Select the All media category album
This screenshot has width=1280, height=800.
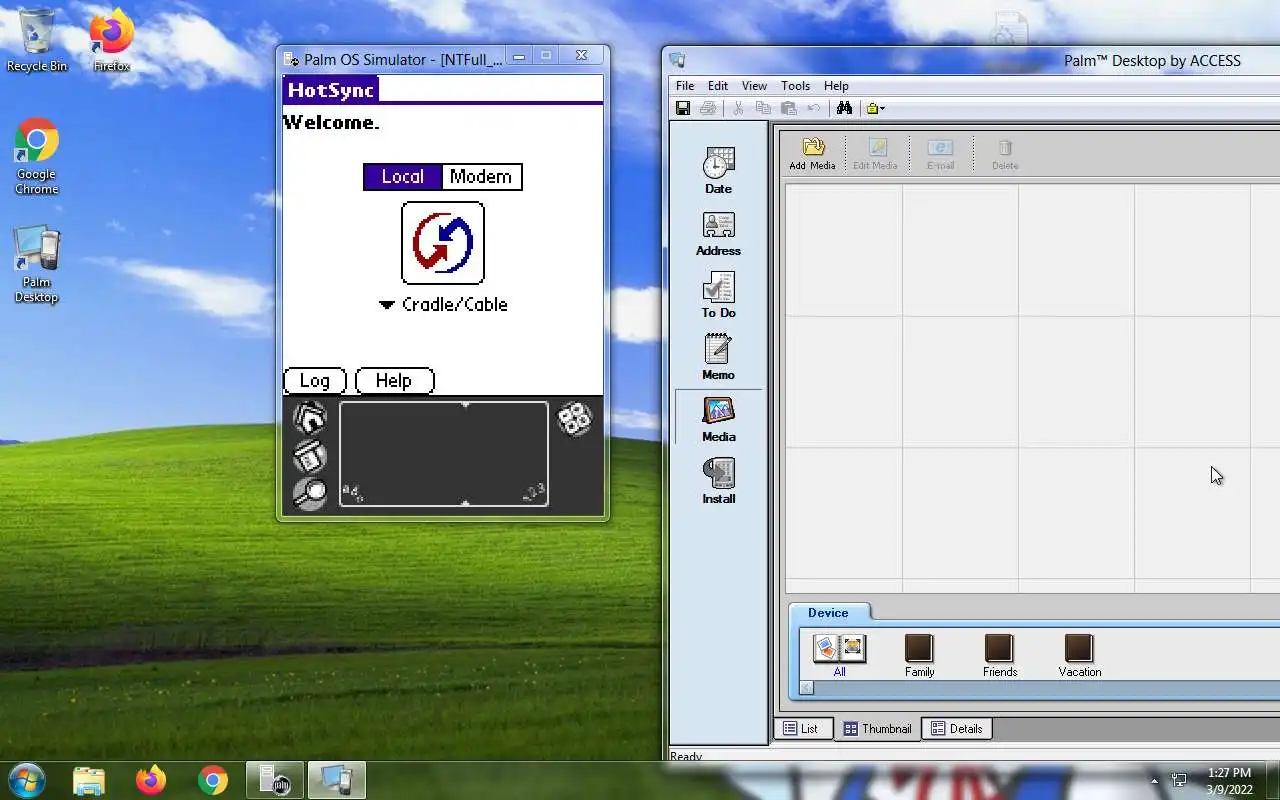point(839,656)
